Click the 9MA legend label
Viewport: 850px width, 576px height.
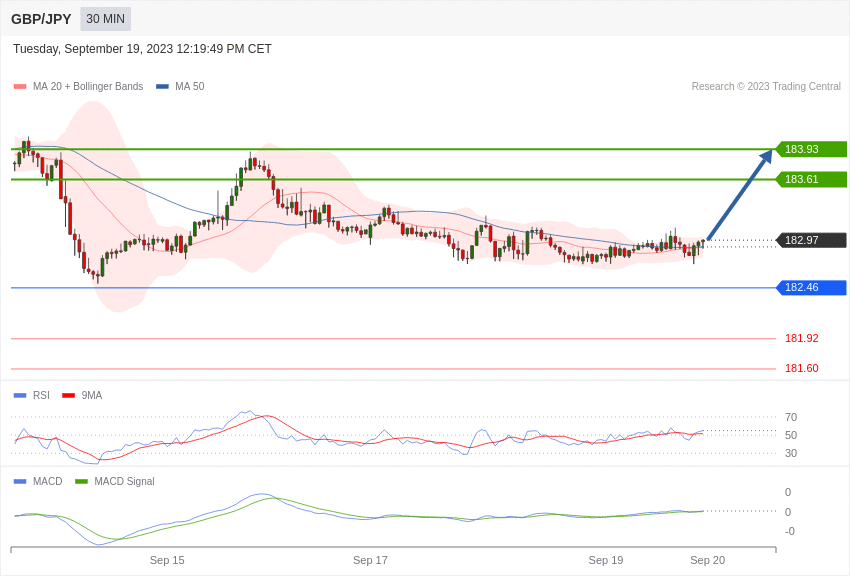coord(92,396)
